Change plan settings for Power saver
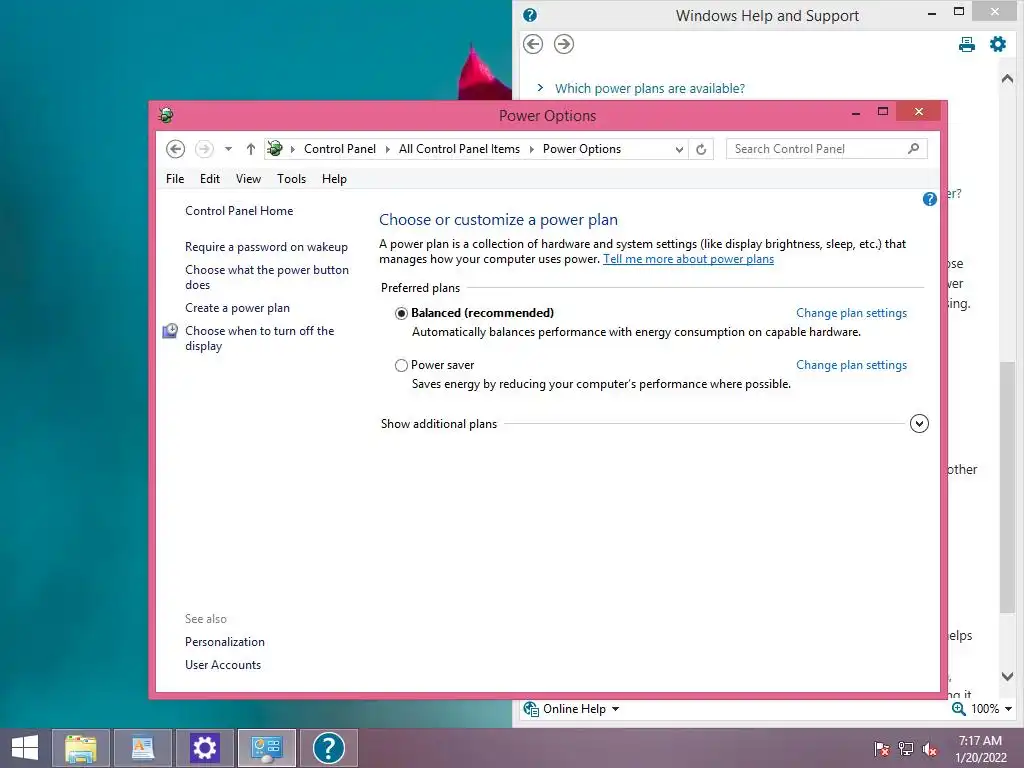This screenshot has width=1024, height=768. click(x=851, y=365)
